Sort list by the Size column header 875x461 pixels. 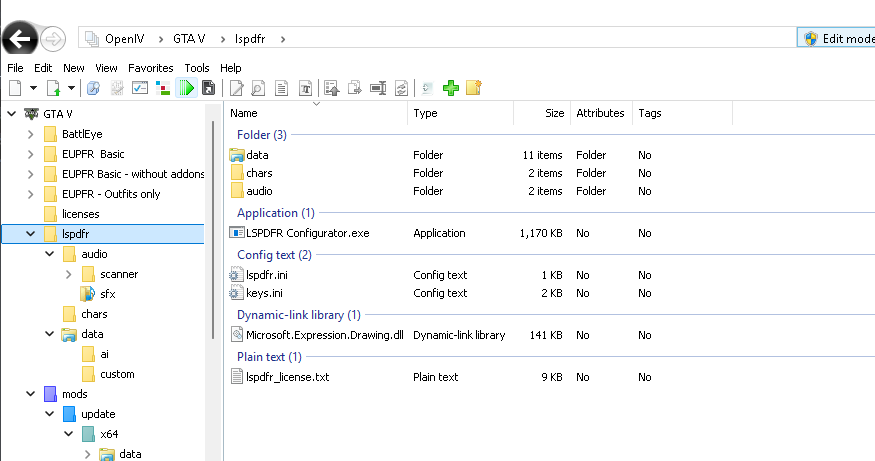(x=542, y=113)
